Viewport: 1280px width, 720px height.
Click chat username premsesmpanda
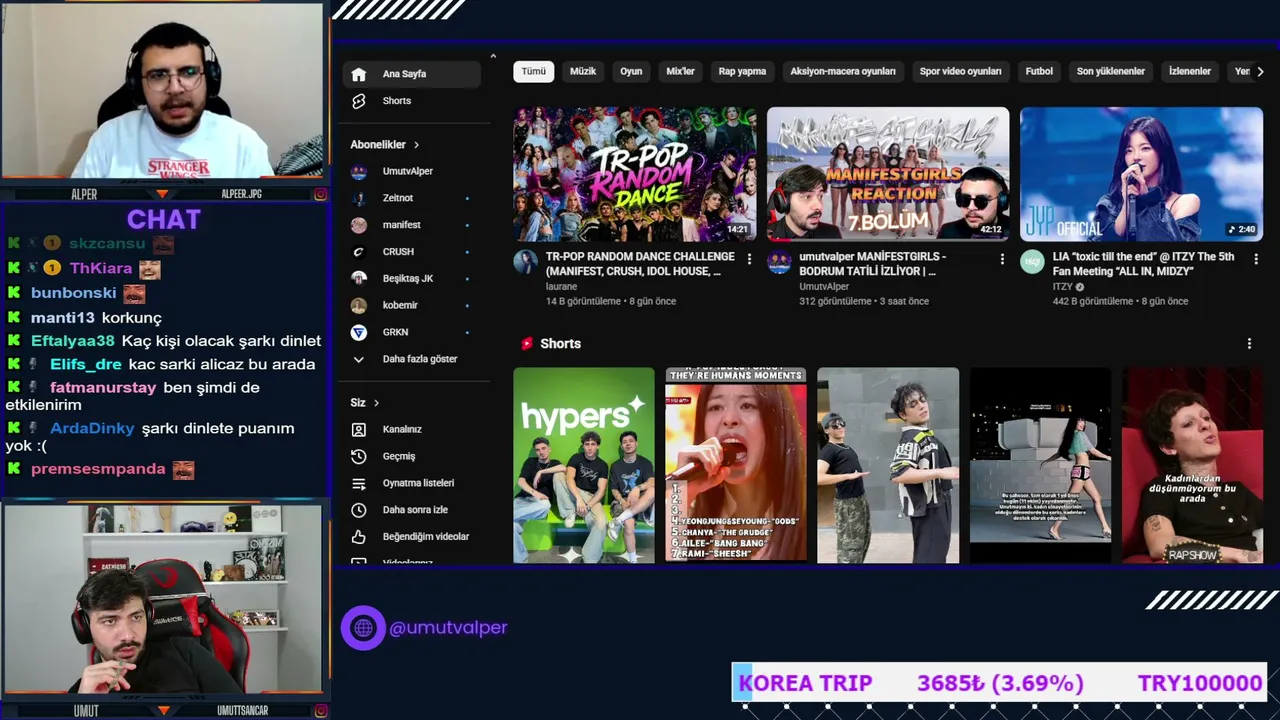click(98, 469)
